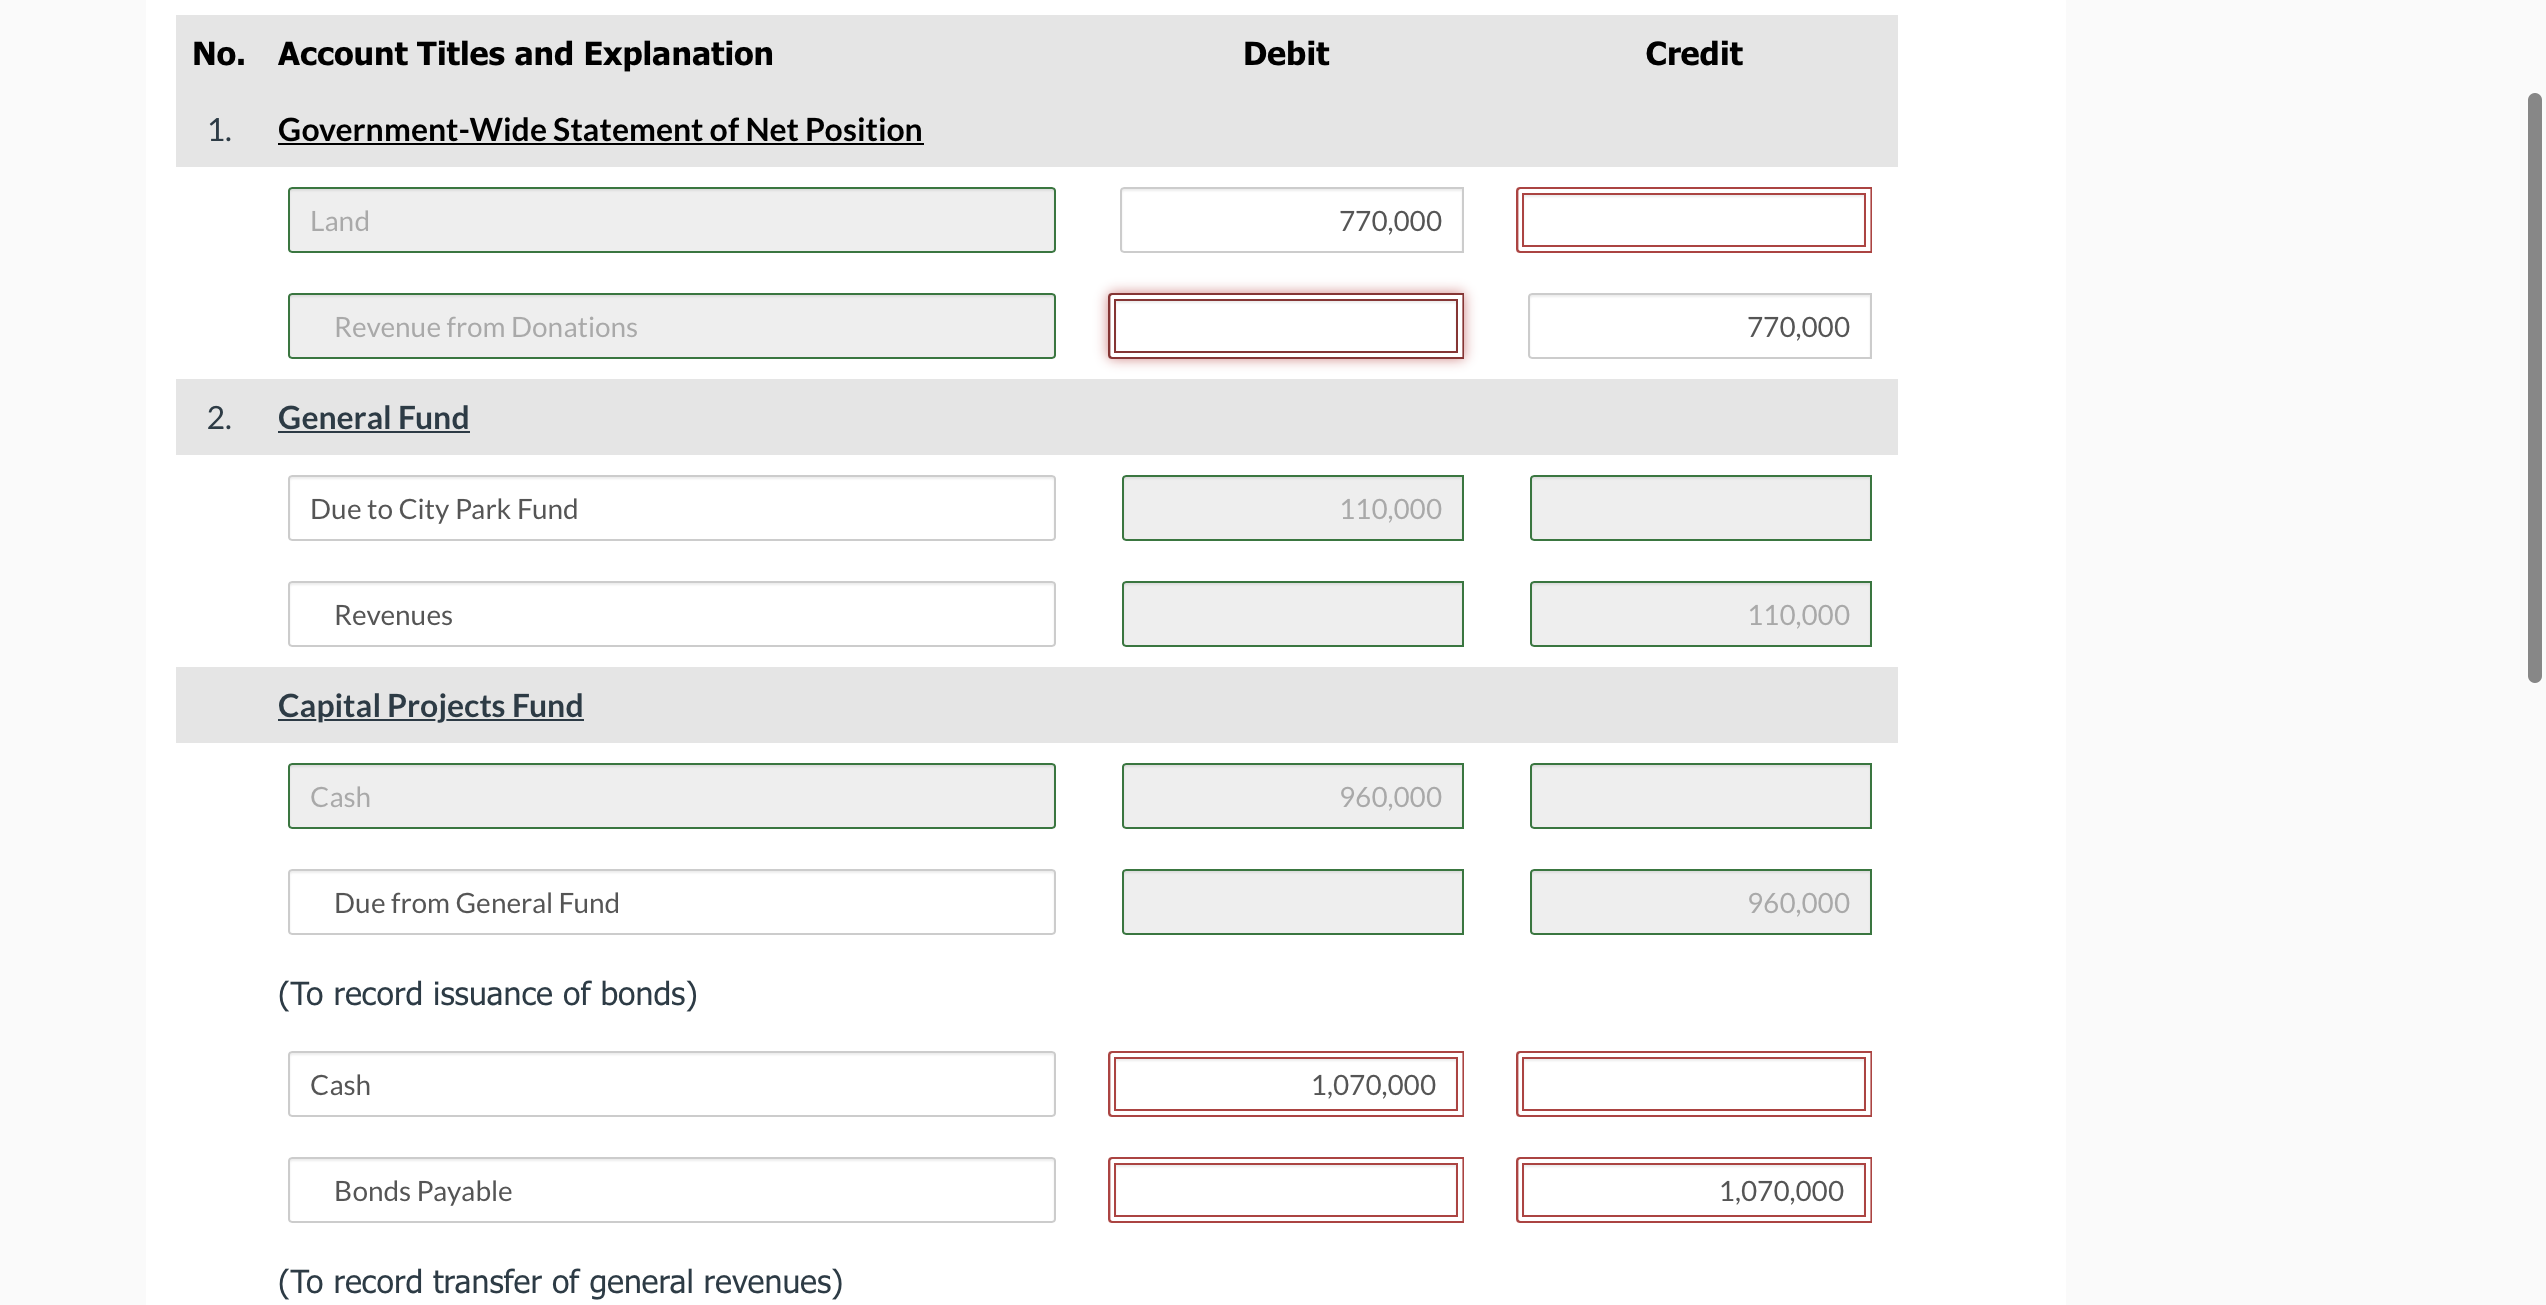Click the empty debit field beside Bonds Payable
This screenshot has height=1305, width=2546.
click(x=1285, y=1190)
